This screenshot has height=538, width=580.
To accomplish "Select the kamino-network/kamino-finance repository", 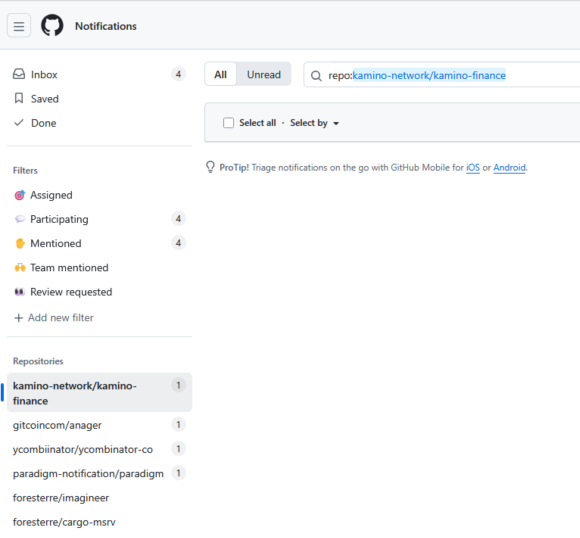I will click(x=99, y=393).
